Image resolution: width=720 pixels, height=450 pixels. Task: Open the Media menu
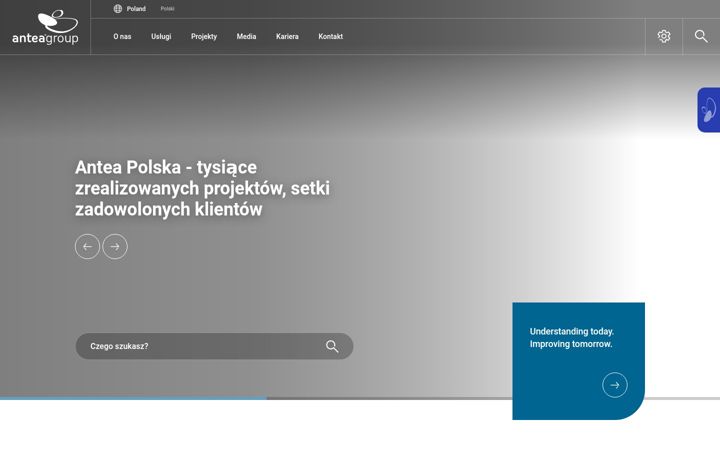[x=246, y=36]
